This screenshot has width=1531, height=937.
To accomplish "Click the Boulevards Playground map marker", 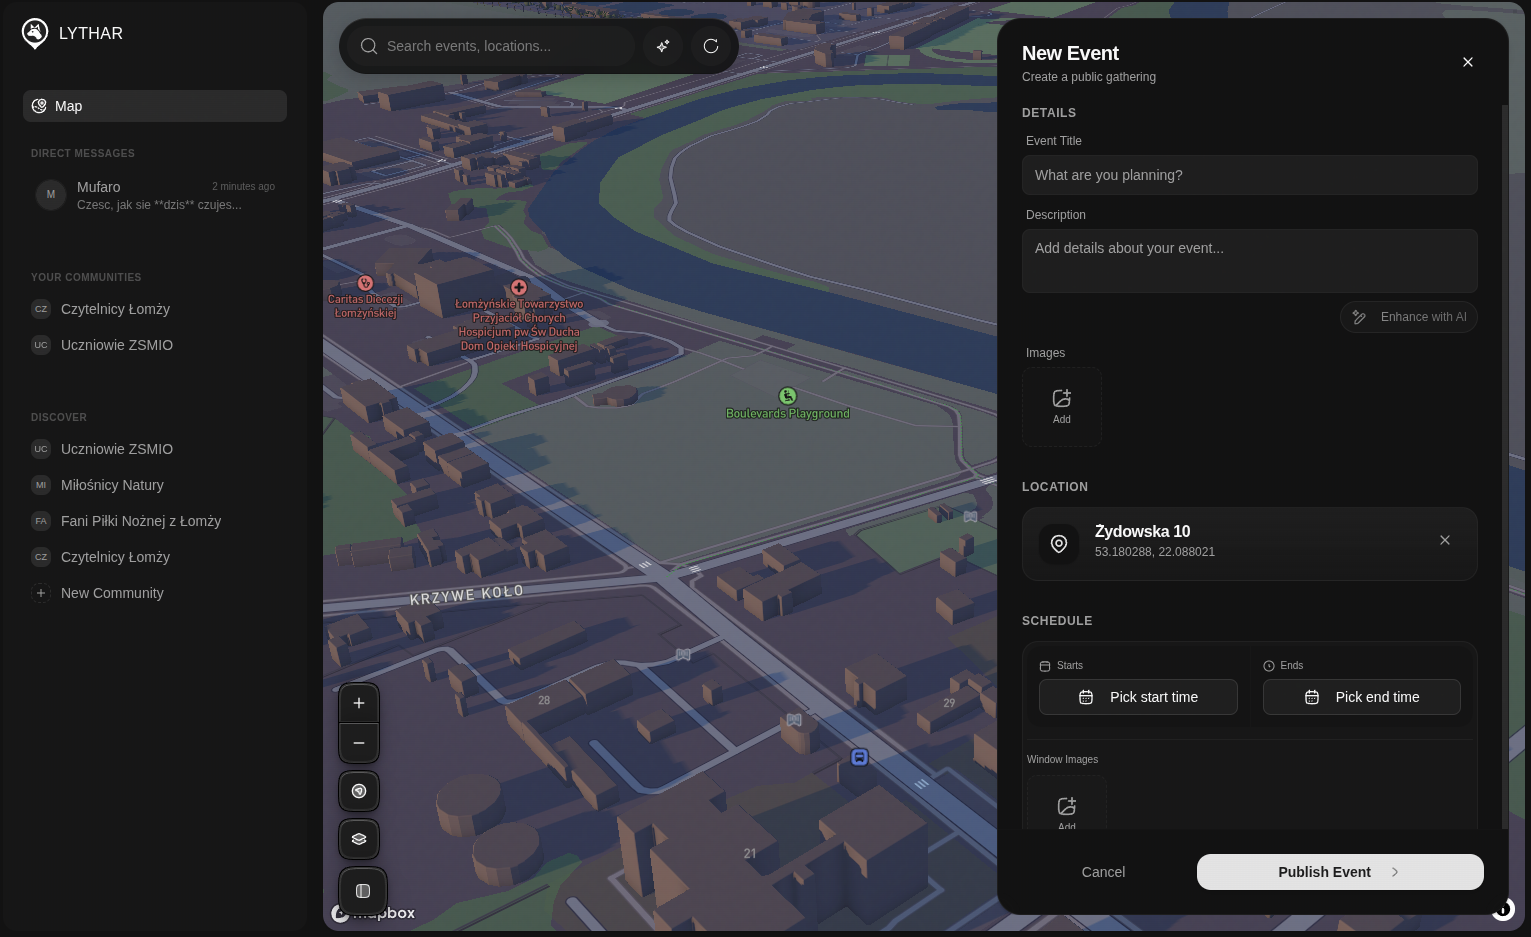I will click(788, 397).
